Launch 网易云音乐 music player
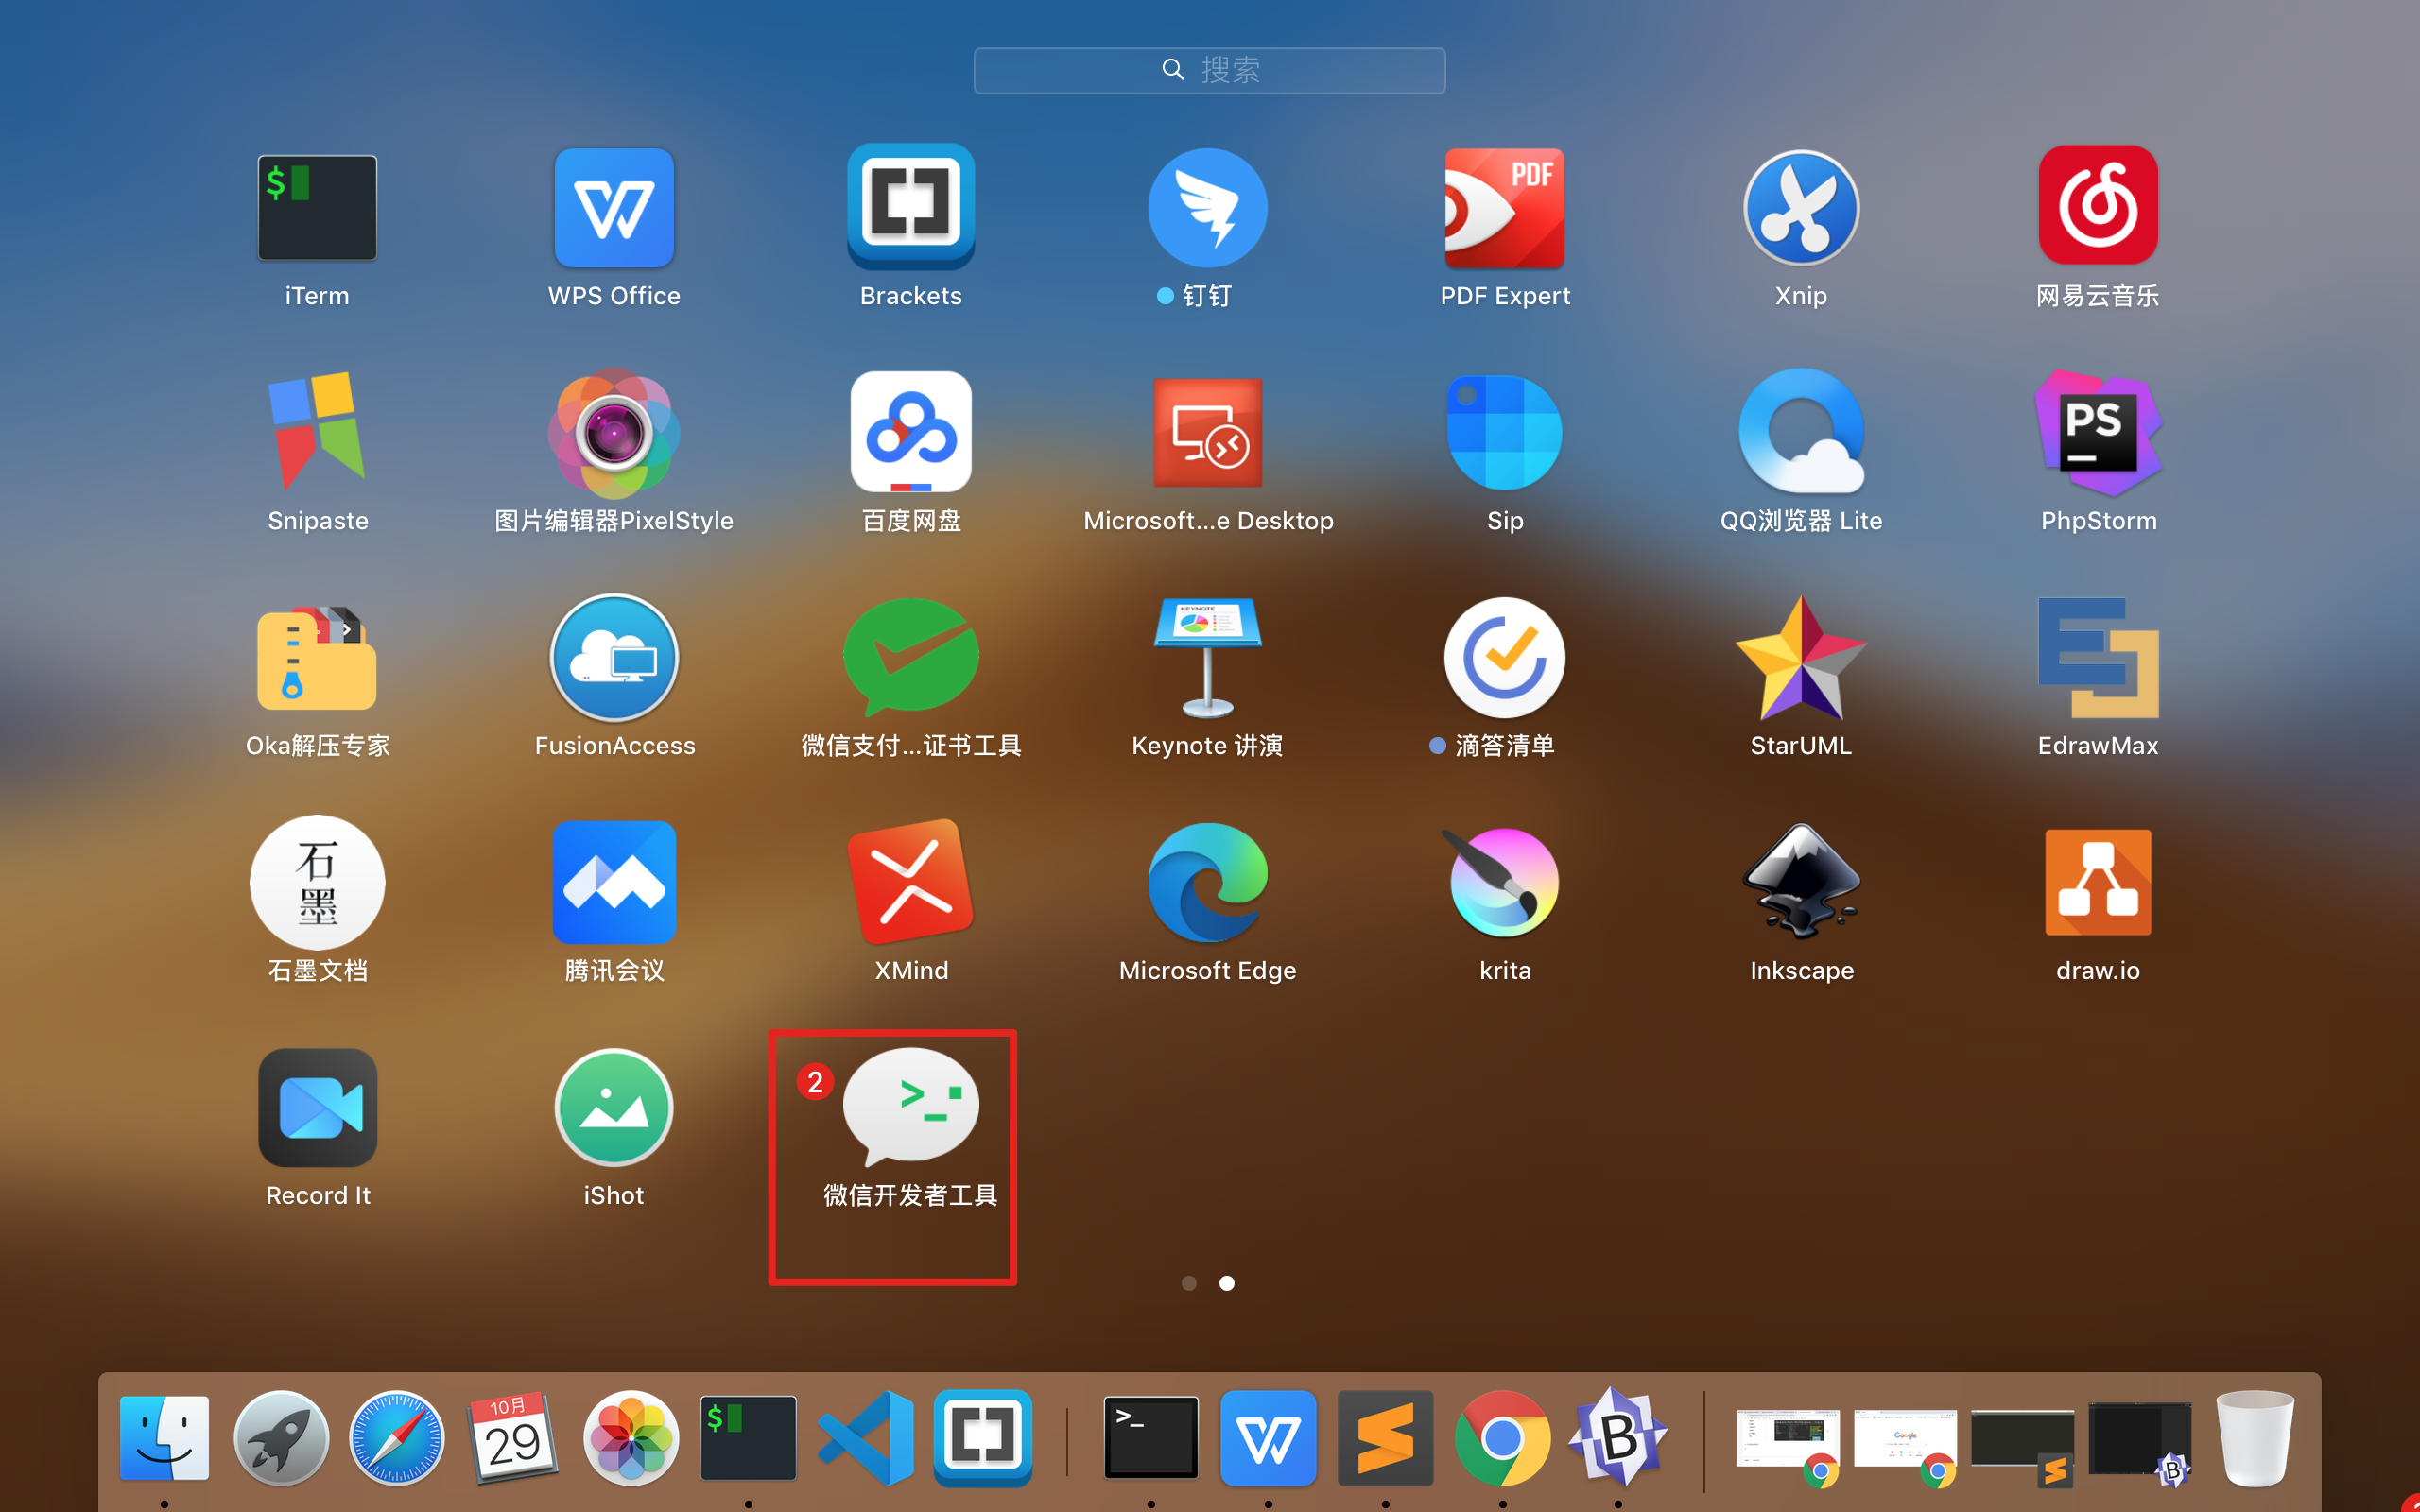2420x1512 pixels. 2097,207
